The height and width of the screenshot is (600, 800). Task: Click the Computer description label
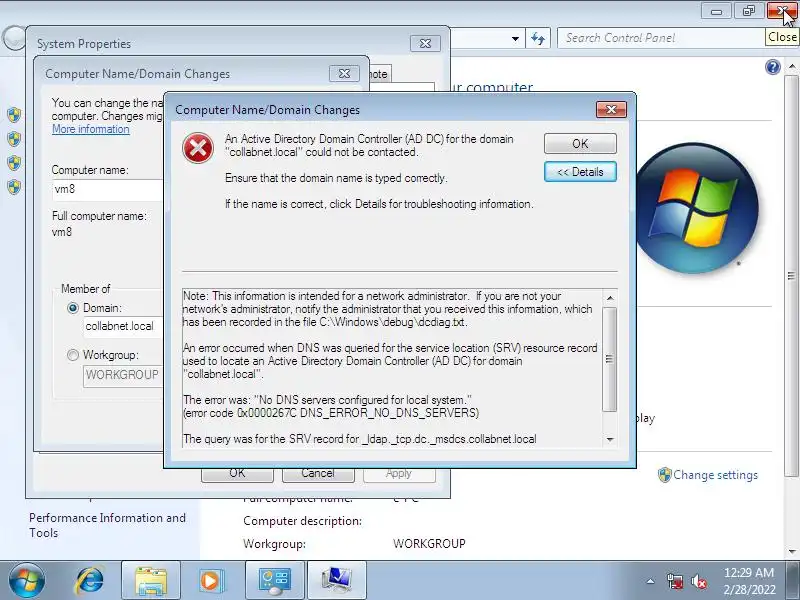pyautogui.click(x=302, y=521)
